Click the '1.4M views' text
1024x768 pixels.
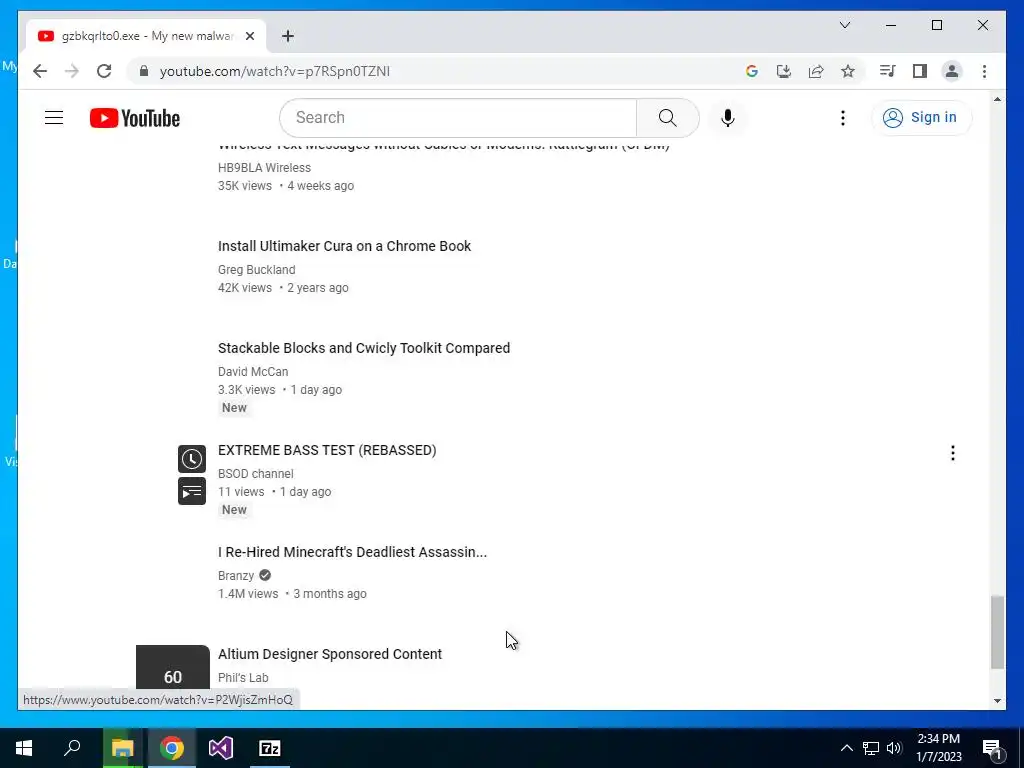click(x=248, y=594)
